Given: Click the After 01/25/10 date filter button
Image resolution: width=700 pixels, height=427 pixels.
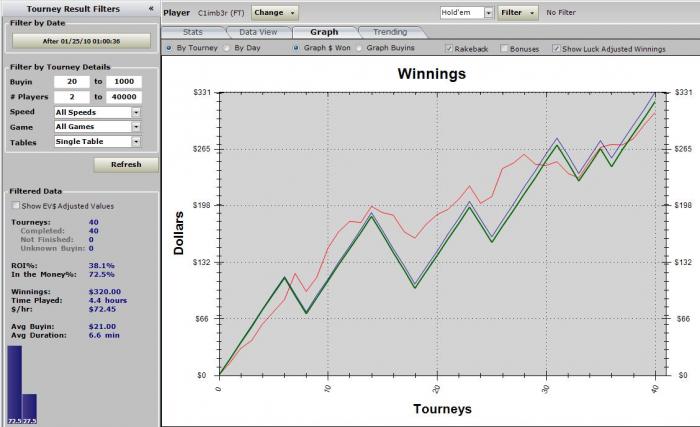Looking at the screenshot, I should click(x=81, y=41).
